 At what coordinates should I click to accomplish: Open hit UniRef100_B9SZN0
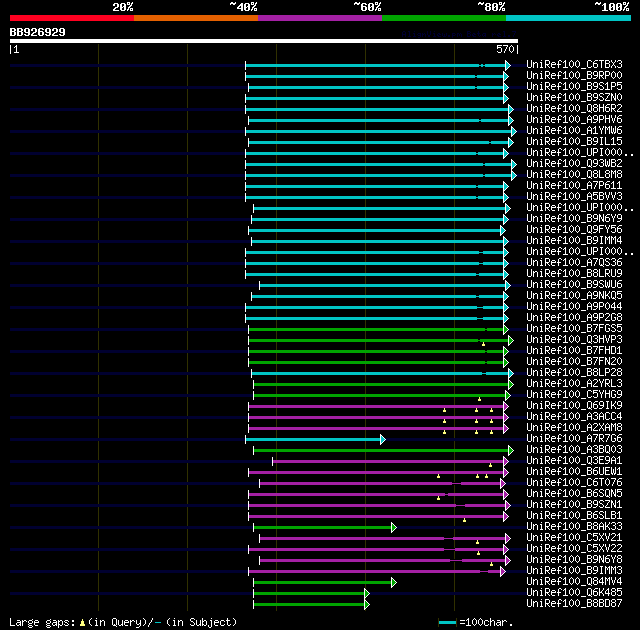574,98
